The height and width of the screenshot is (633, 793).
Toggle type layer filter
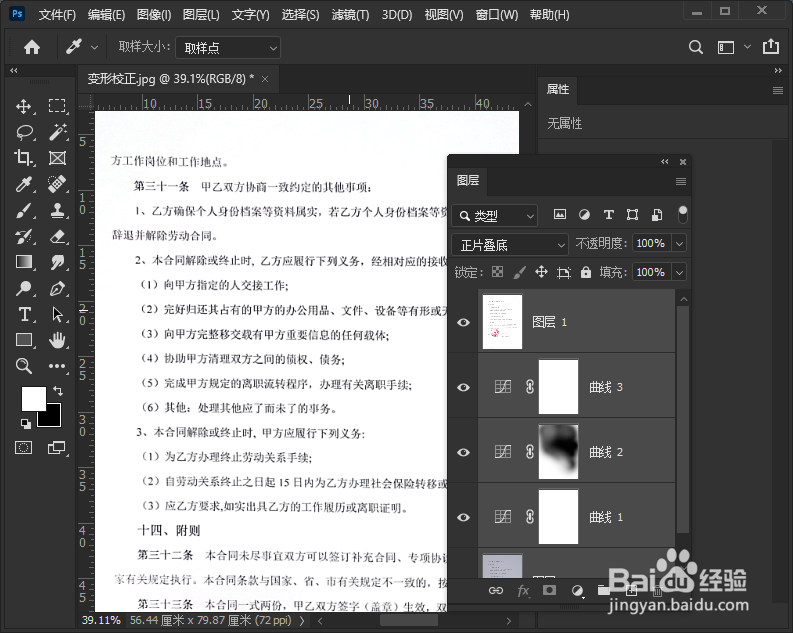tap(608, 215)
